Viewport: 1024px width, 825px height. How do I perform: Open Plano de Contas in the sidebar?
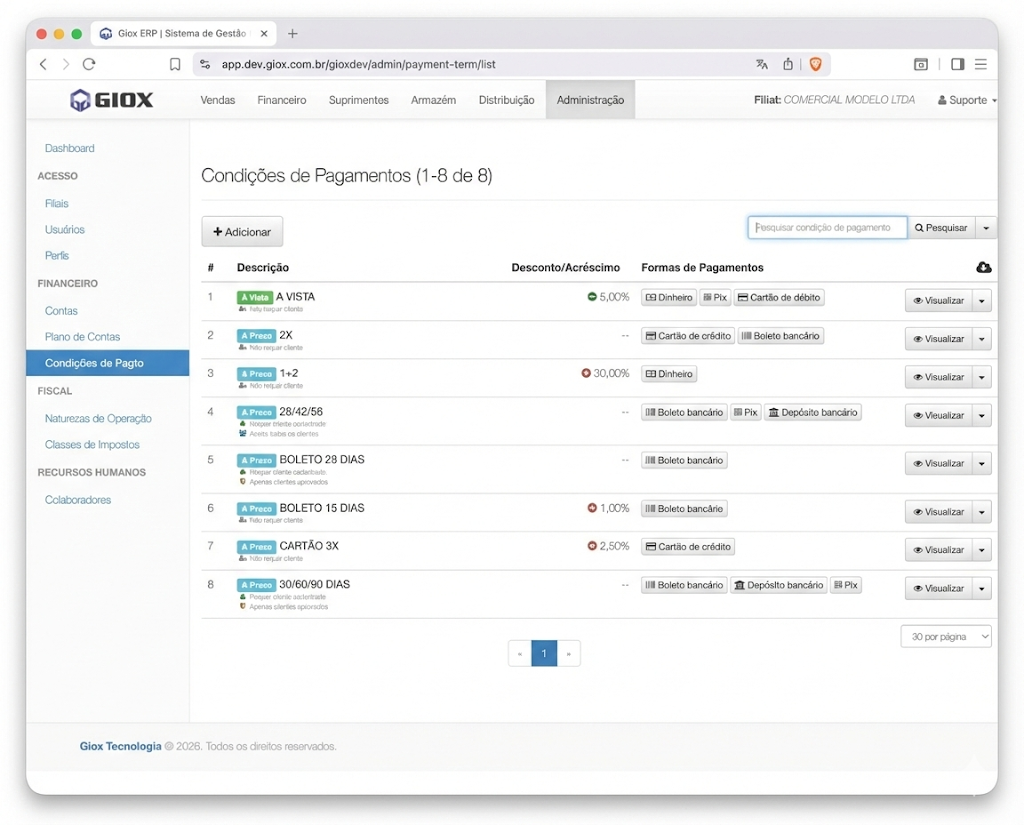click(x=82, y=337)
